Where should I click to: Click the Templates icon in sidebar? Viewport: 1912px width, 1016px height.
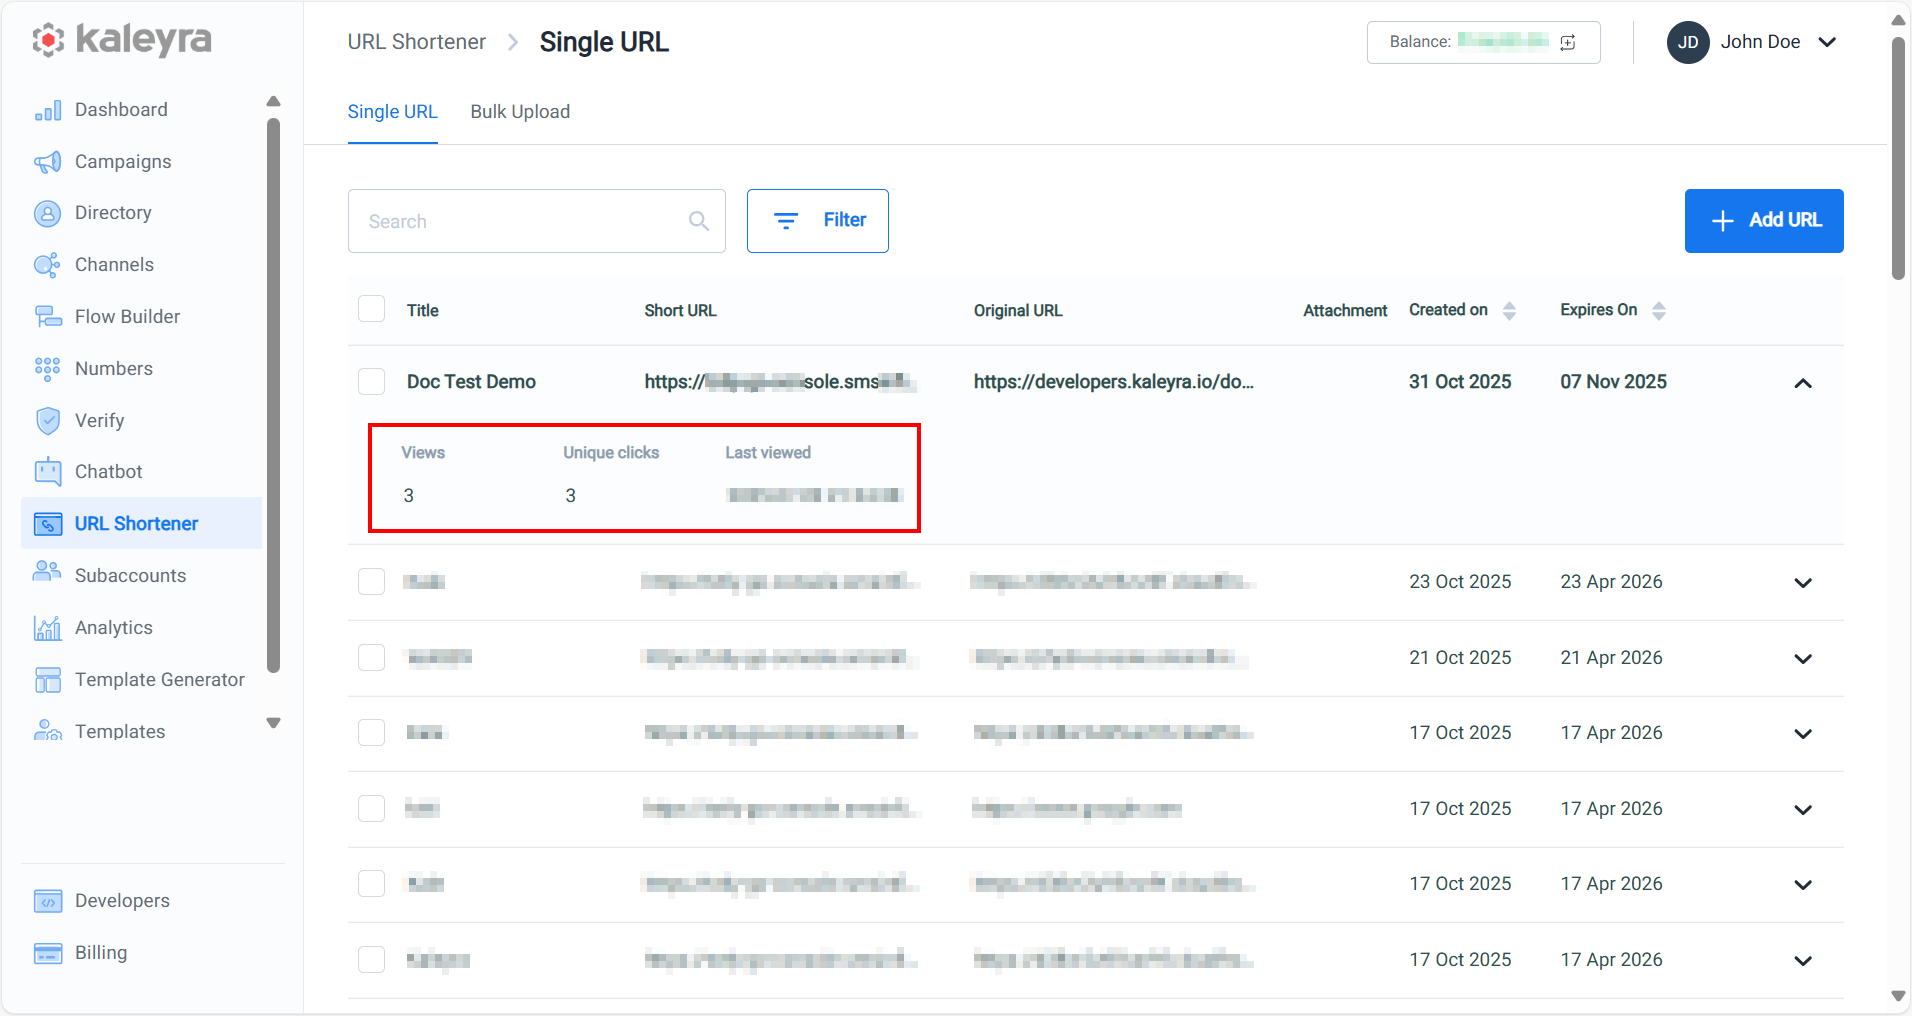point(48,731)
